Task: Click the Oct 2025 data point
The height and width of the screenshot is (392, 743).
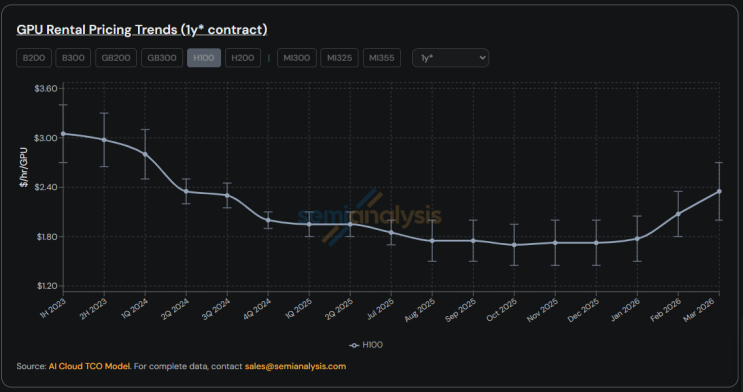Action: [x=514, y=245]
